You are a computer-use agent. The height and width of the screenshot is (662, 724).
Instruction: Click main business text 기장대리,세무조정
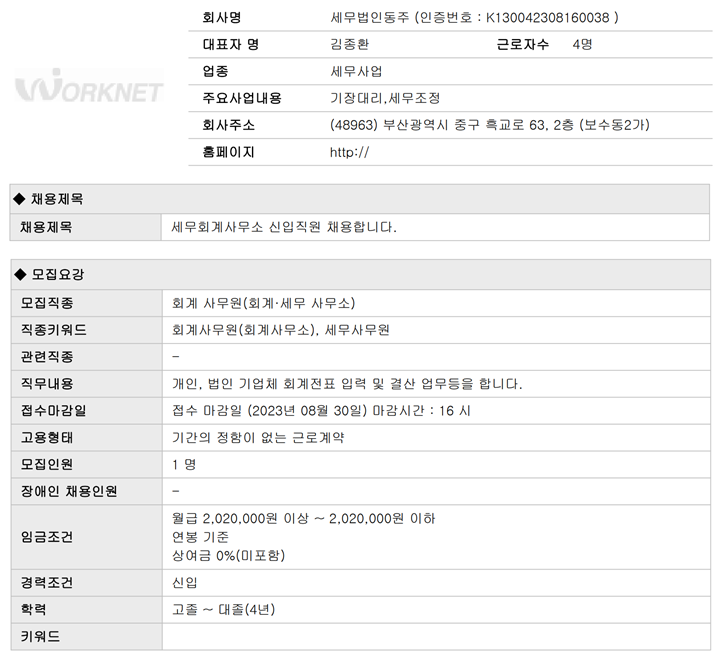(x=385, y=98)
